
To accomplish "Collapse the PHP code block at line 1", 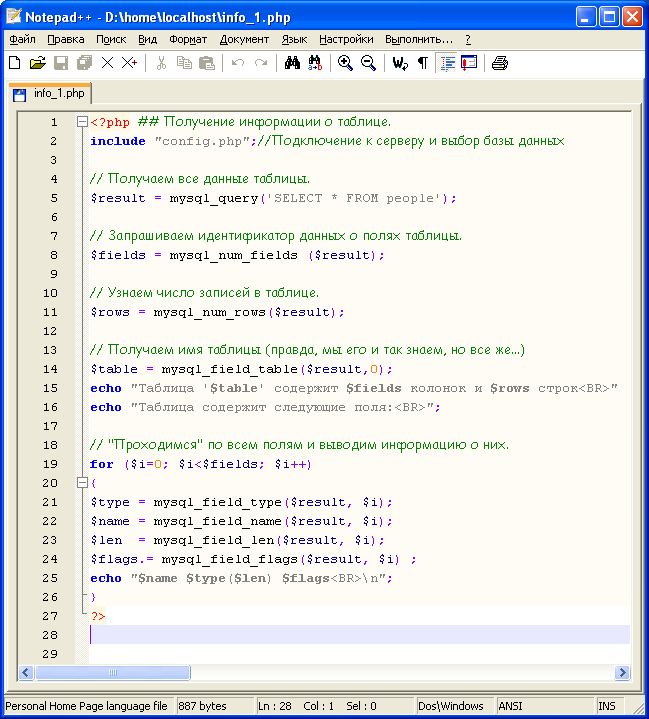I will coord(82,123).
